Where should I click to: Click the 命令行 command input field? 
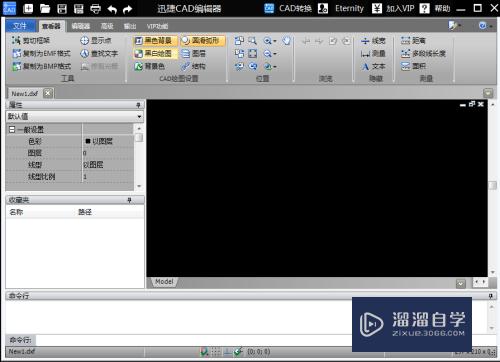click(x=193, y=340)
